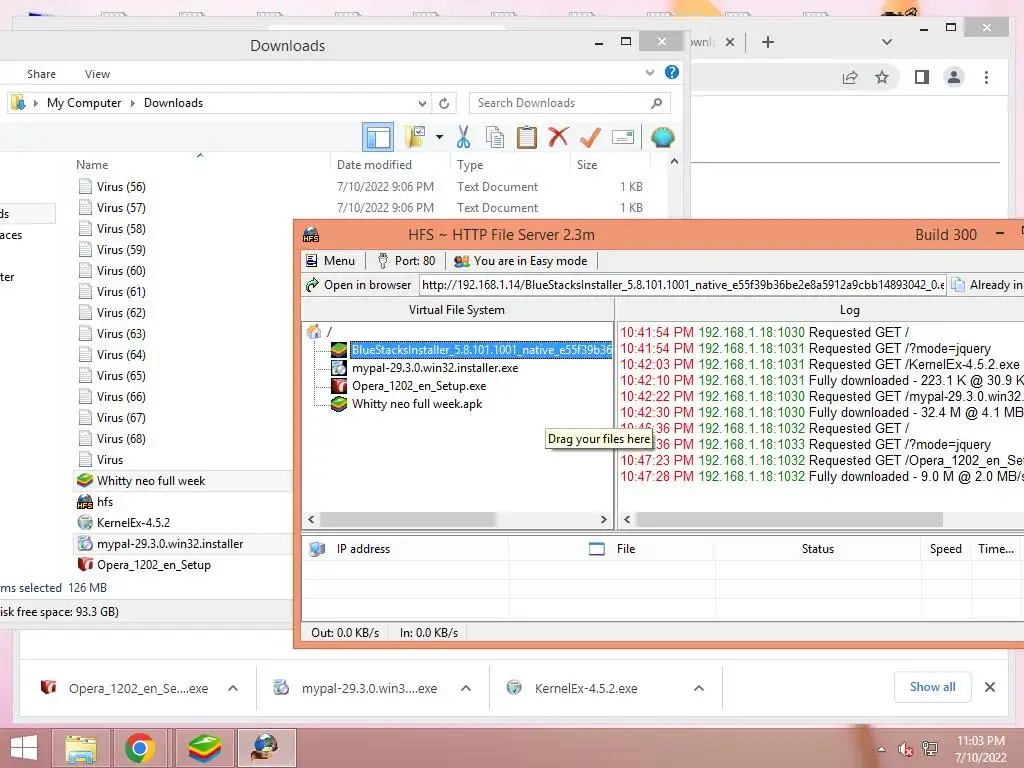Click the orange checkmark icon in Explorer toolbar
The width and height of the screenshot is (1024, 768).
(590, 137)
